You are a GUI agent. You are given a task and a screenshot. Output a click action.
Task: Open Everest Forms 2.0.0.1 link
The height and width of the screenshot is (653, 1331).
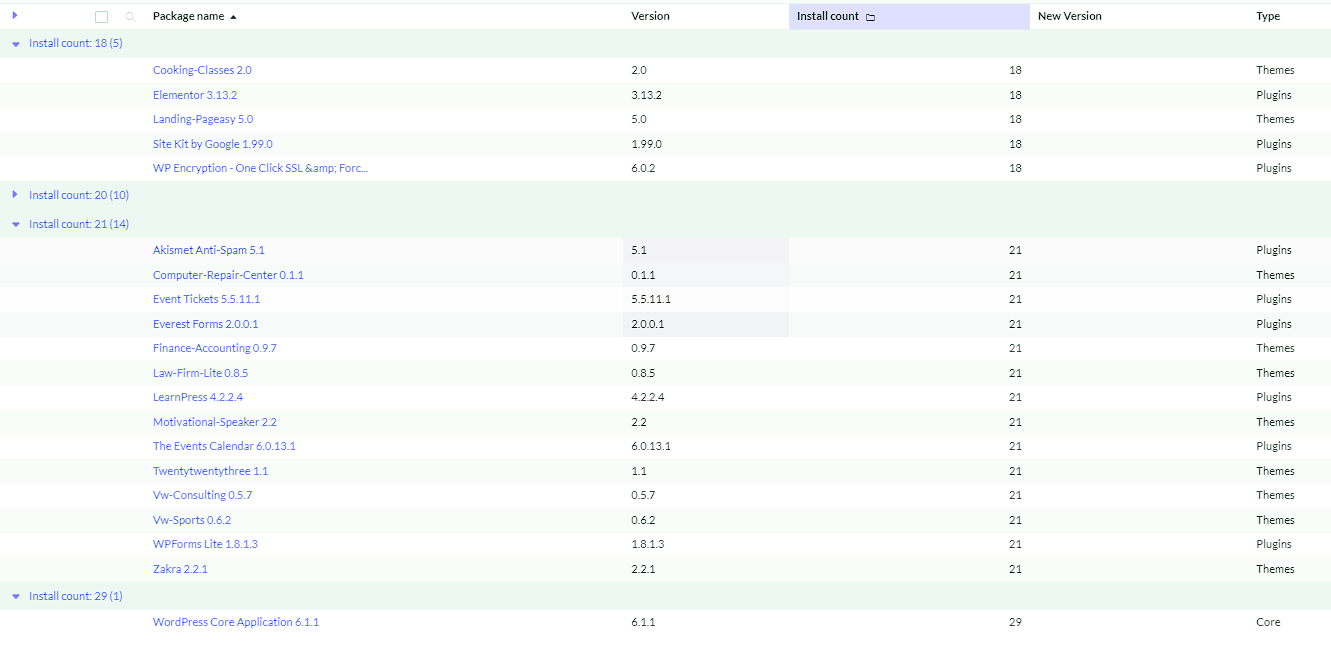click(x=205, y=324)
